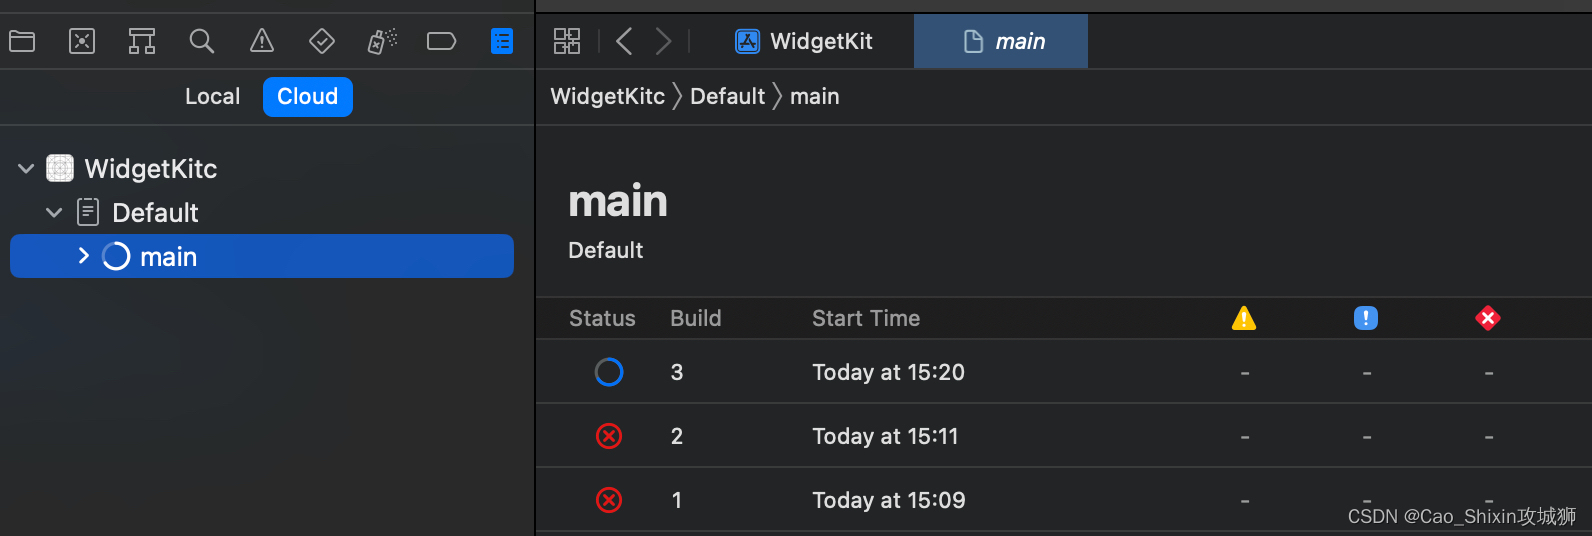This screenshot has height=536, width=1592.
Task: Open the Source Control navigator icon
Action: point(82,41)
